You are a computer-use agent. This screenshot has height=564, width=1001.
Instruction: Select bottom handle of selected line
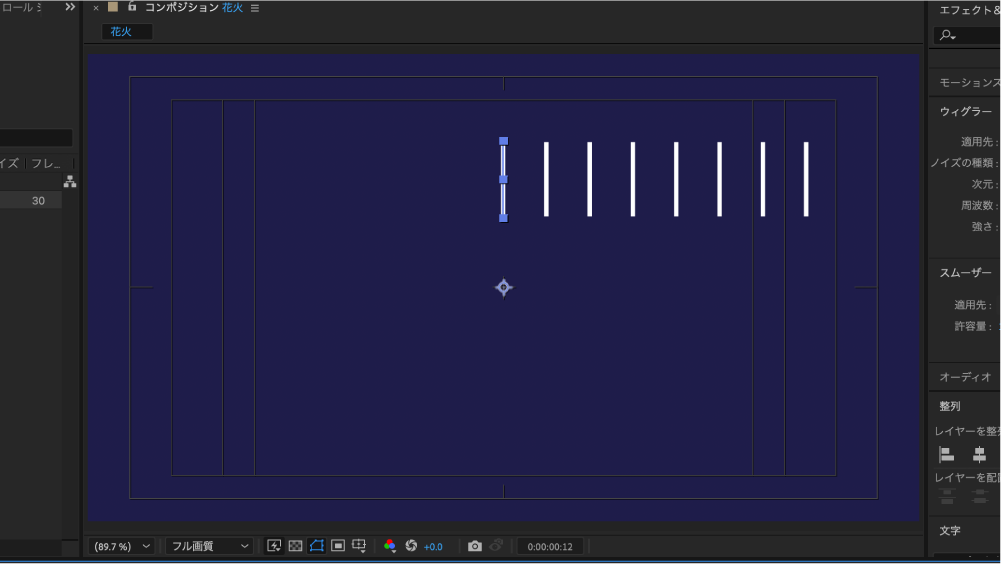tap(504, 218)
